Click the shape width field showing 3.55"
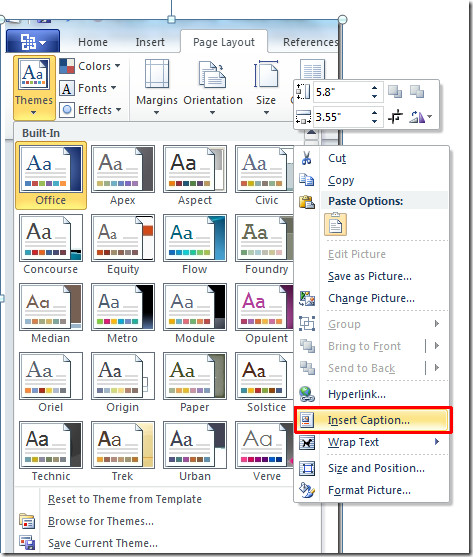 (342, 117)
